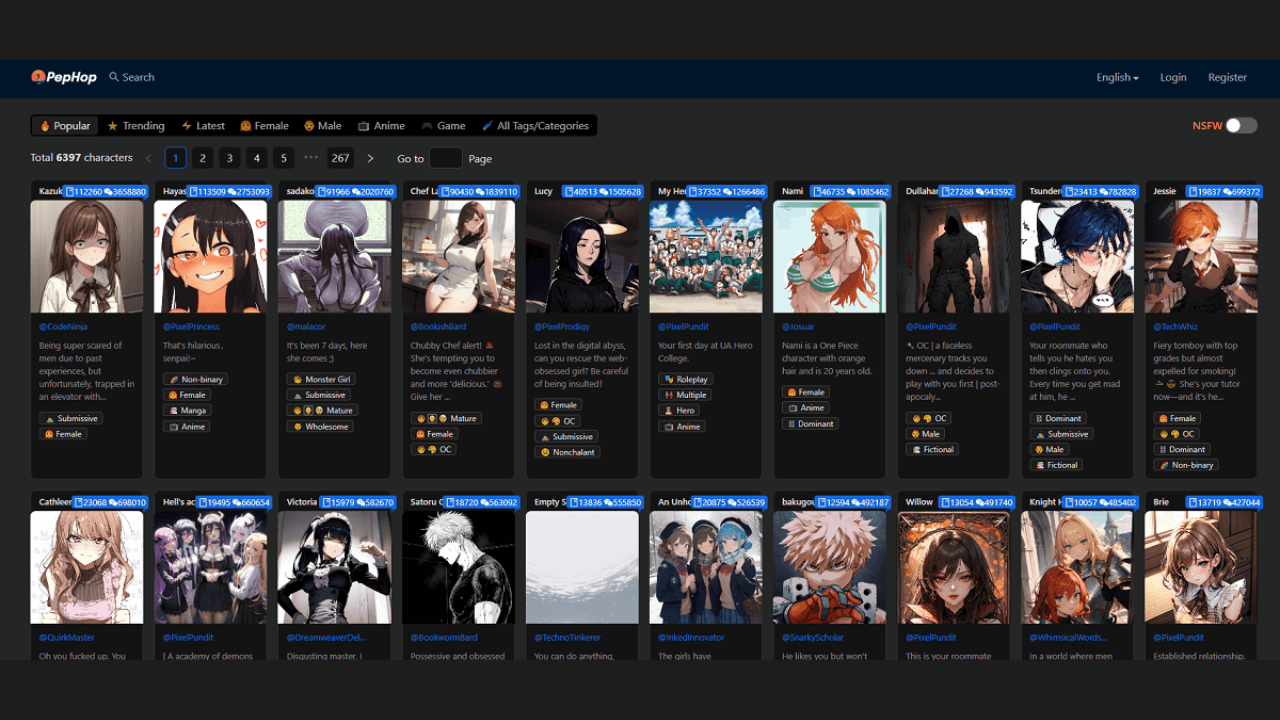The image size is (1280, 720).
Task: Click the Dullahan stats badge
Action: point(978,191)
